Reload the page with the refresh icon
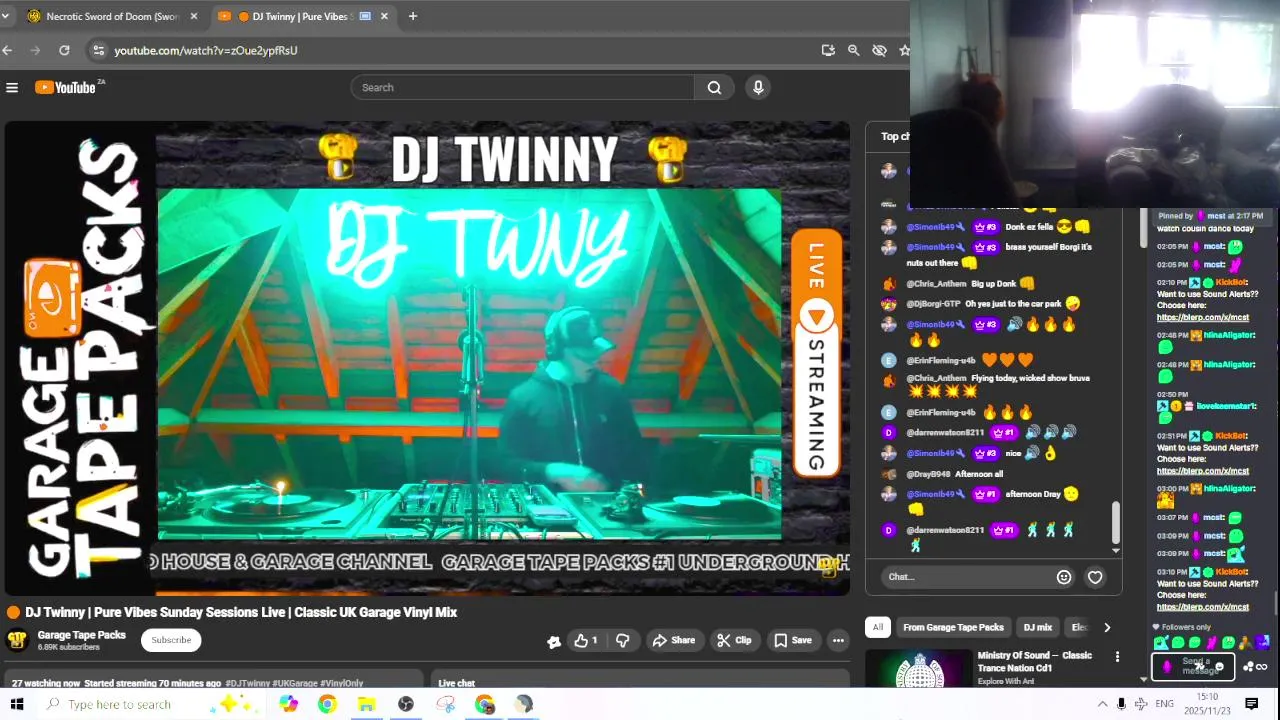The height and width of the screenshot is (720, 1280). click(x=64, y=50)
